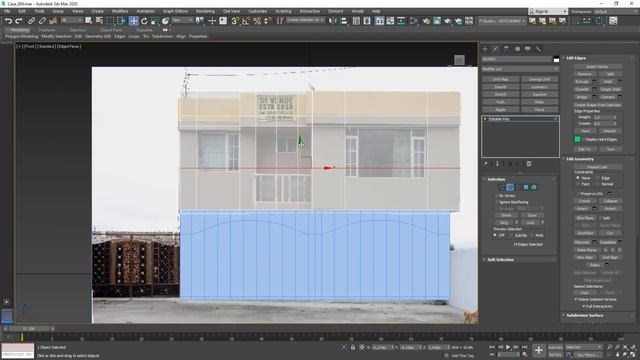
Task: Activate the Select and Scale tool
Action: tap(155, 21)
